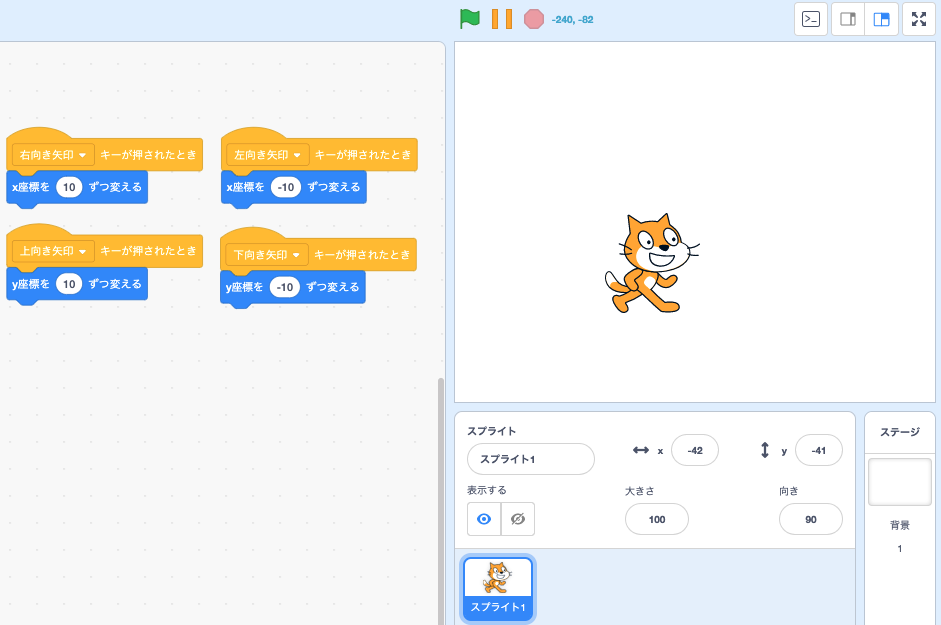The height and width of the screenshot is (625, 941).
Task: Hide the sprite with crossed-eye icon
Action: [518, 519]
